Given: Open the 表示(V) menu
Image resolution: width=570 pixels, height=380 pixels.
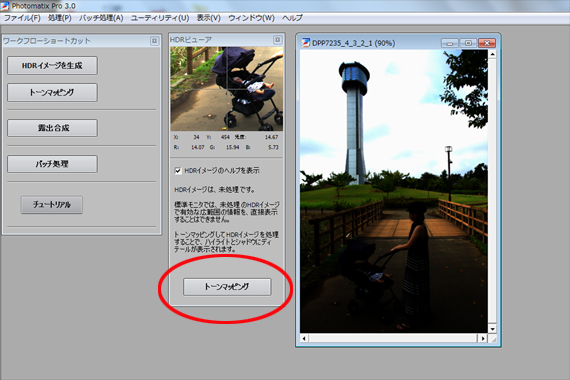Looking at the screenshot, I should coord(209,18).
